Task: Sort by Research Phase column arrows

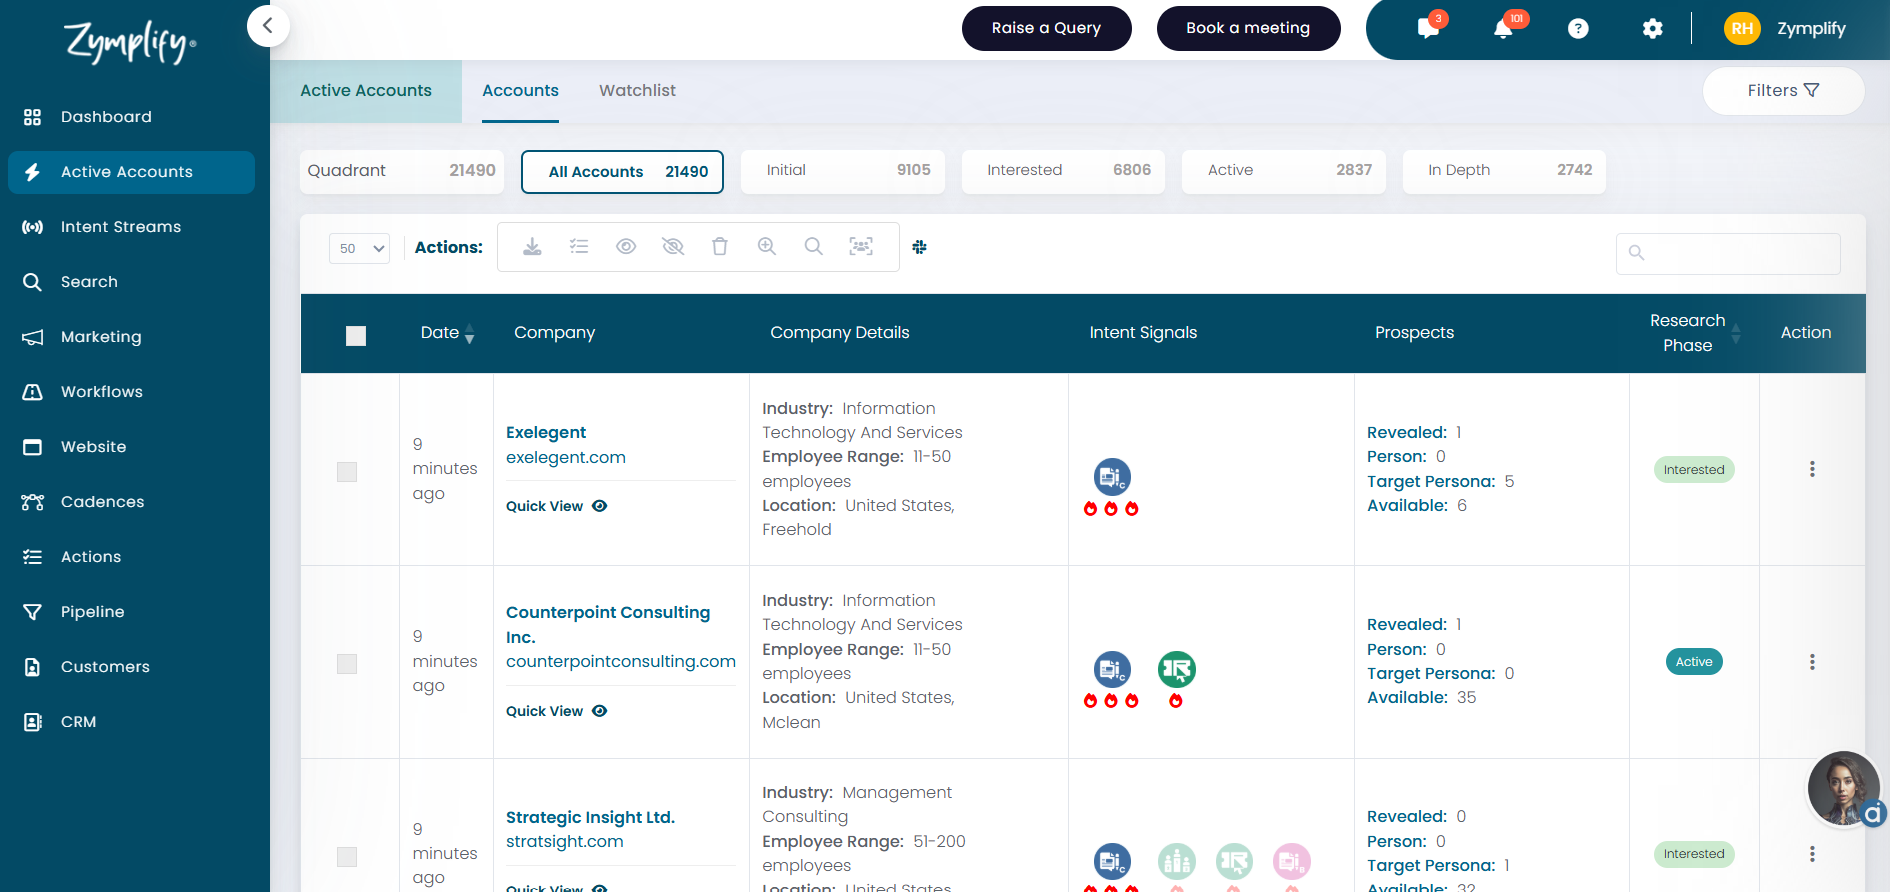Action: (1736, 333)
